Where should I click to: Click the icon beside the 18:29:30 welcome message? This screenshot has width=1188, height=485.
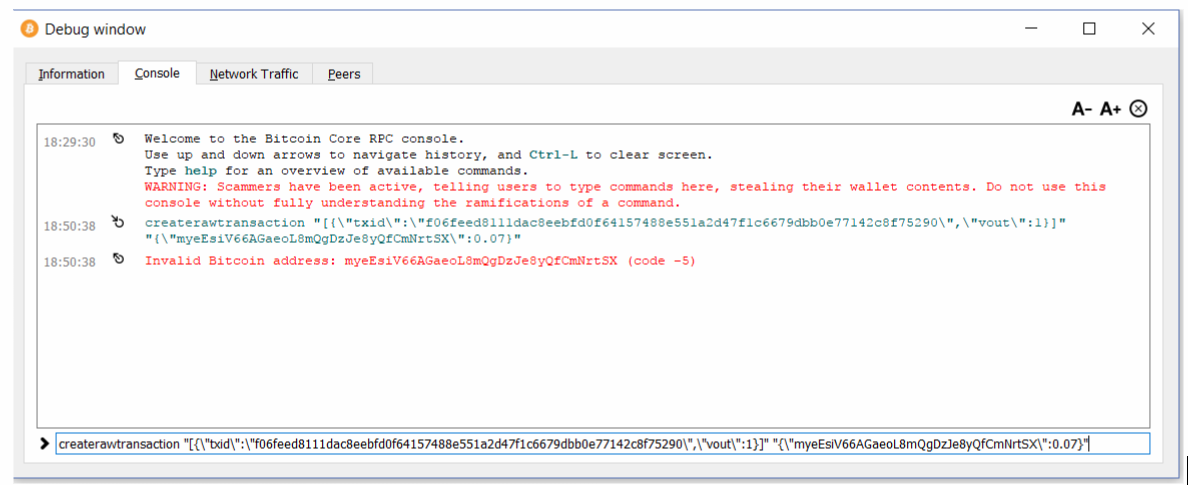[118, 139]
